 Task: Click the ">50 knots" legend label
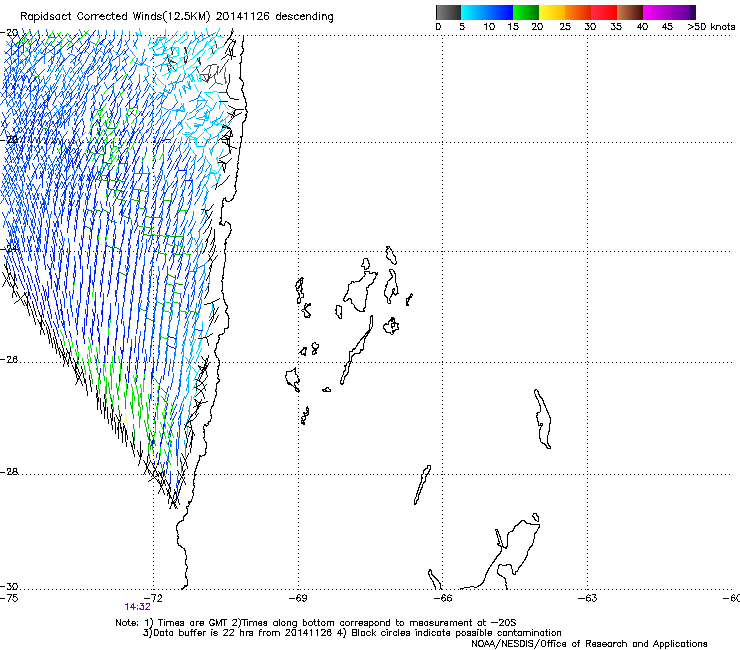point(711,27)
